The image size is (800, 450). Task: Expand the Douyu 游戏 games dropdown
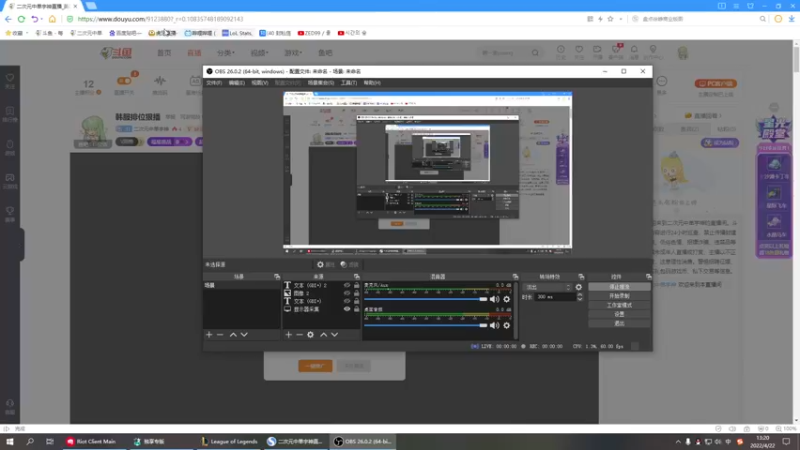point(293,53)
